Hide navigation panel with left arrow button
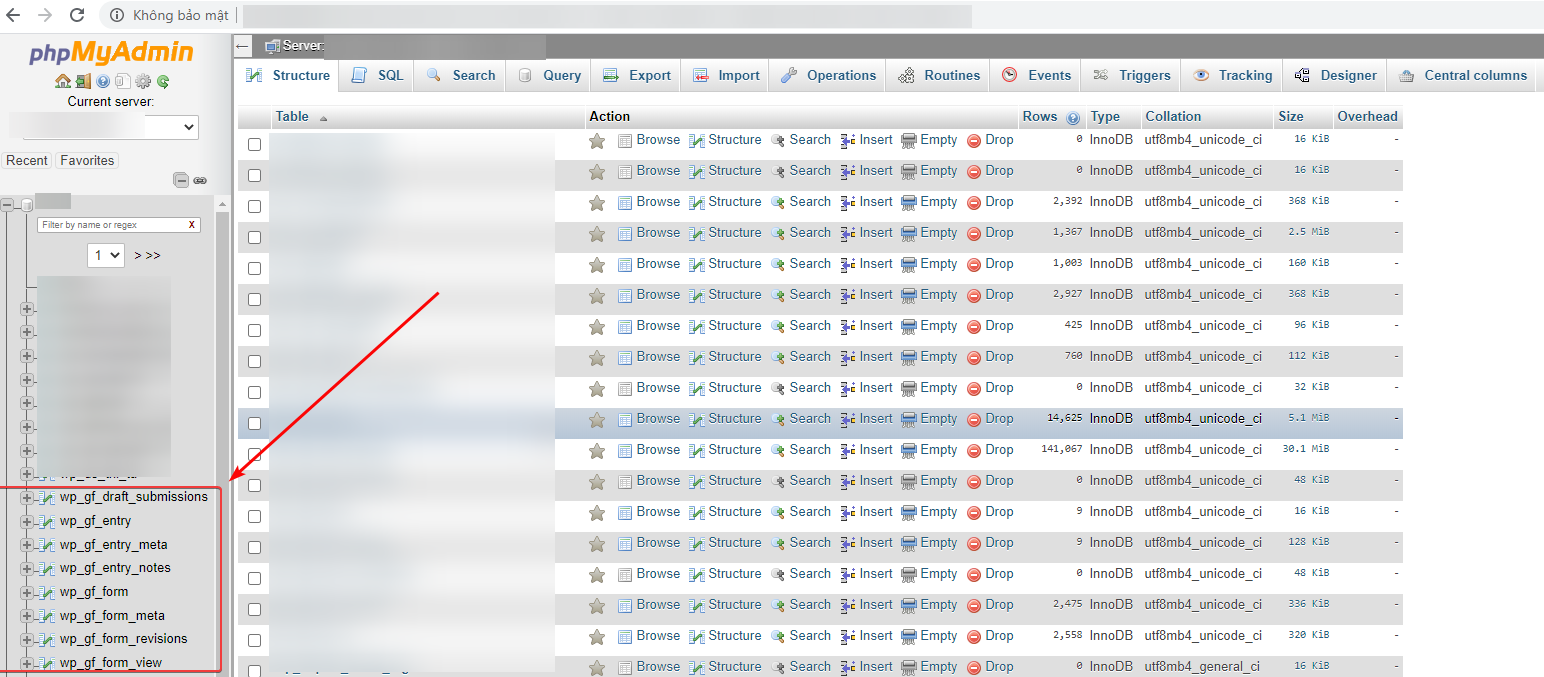 click(x=243, y=46)
